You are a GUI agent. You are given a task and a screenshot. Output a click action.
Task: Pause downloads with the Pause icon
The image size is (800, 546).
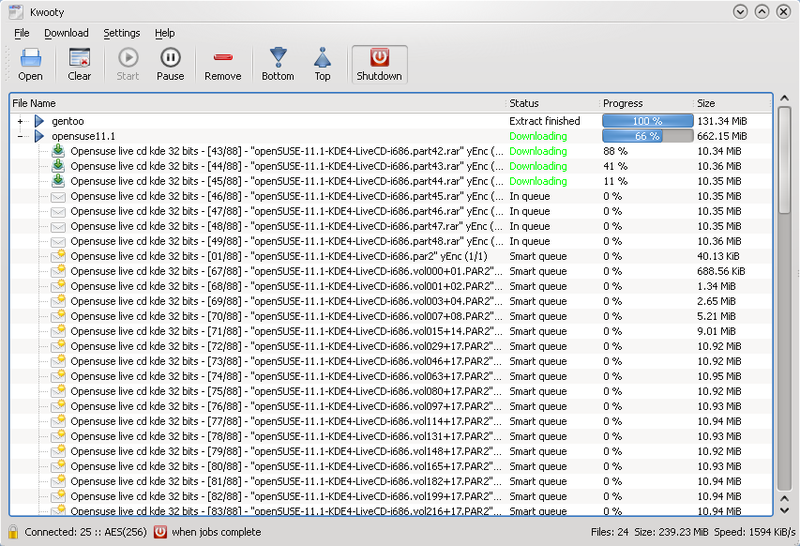coord(170,58)
